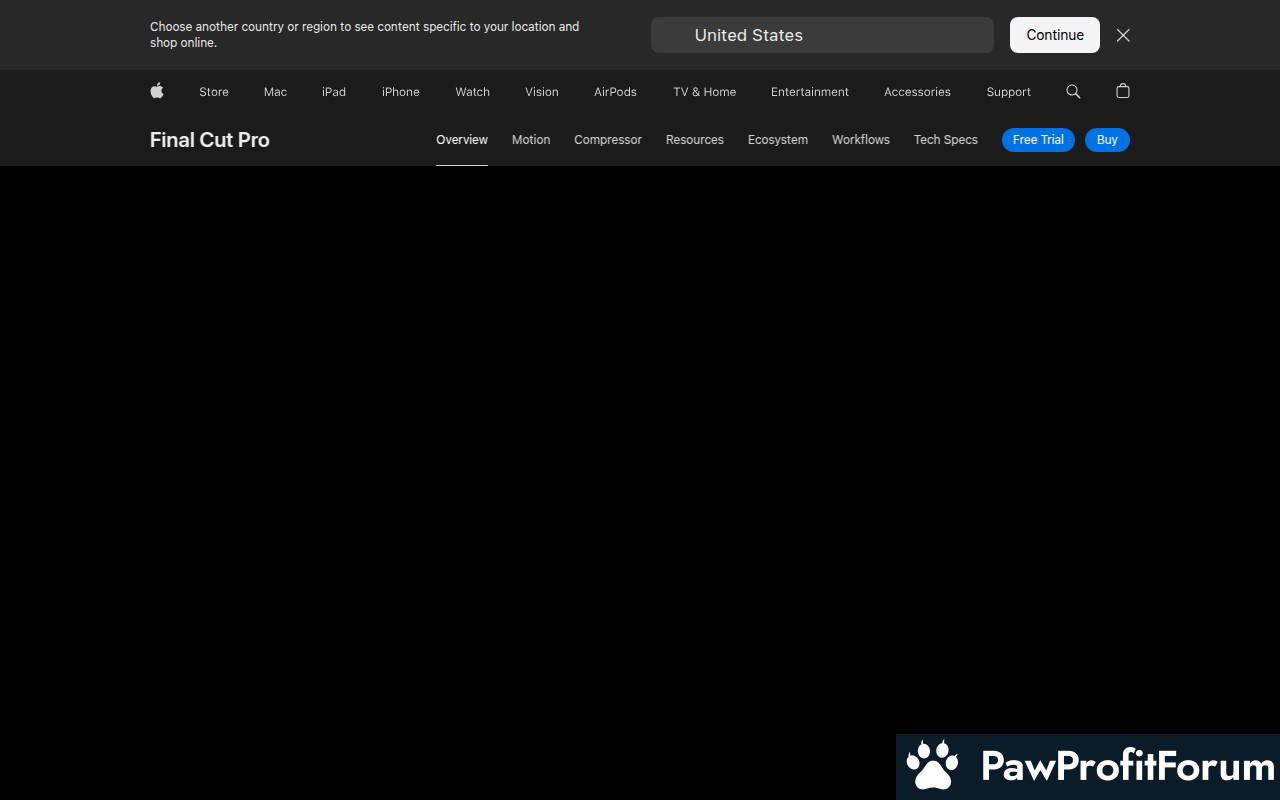The width and height of the screenshot is (1280, 800).
Task: Open the AirPods menu
Action: point(615,92)
